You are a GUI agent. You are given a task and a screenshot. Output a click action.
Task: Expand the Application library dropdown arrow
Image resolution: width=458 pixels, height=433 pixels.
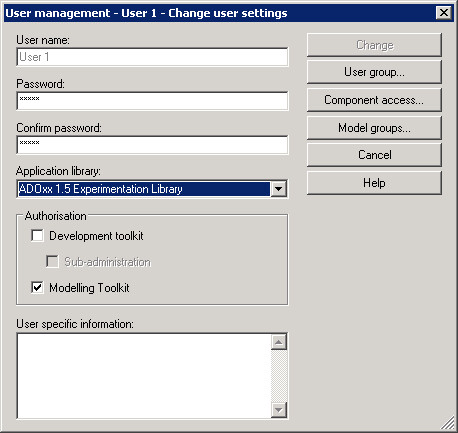(278, 189)
